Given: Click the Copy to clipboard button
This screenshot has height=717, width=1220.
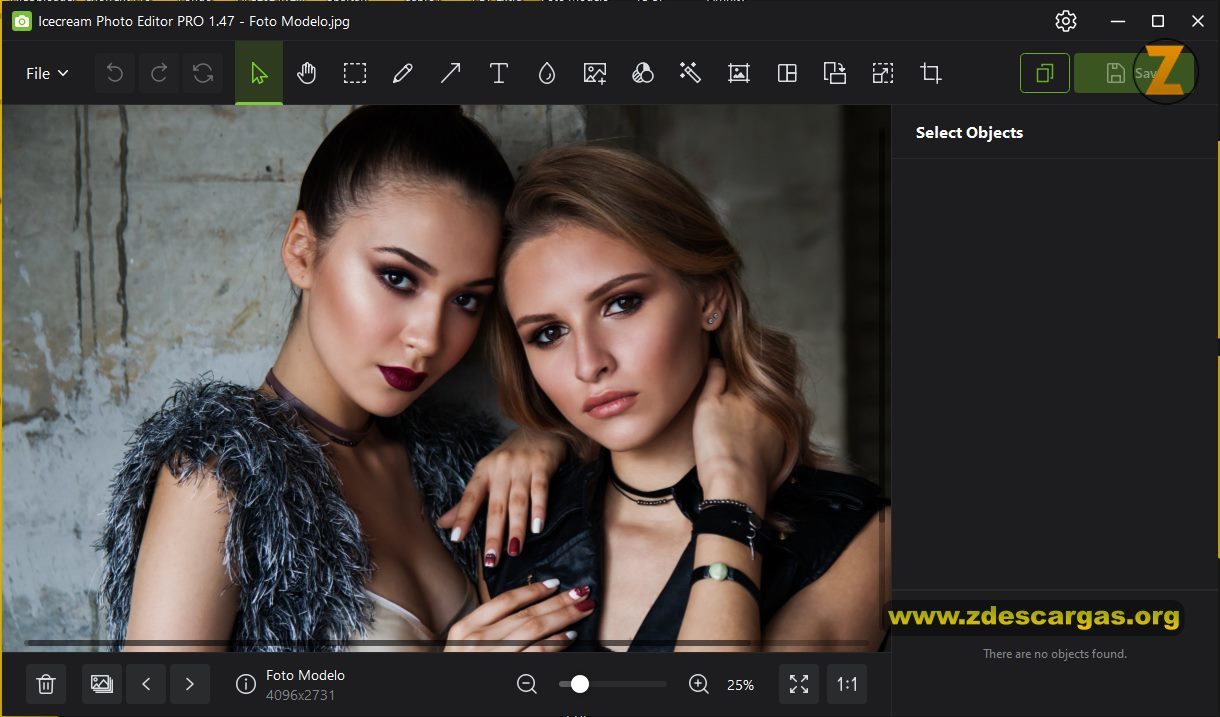Looking at the screenshot, I should point(1045,73).
